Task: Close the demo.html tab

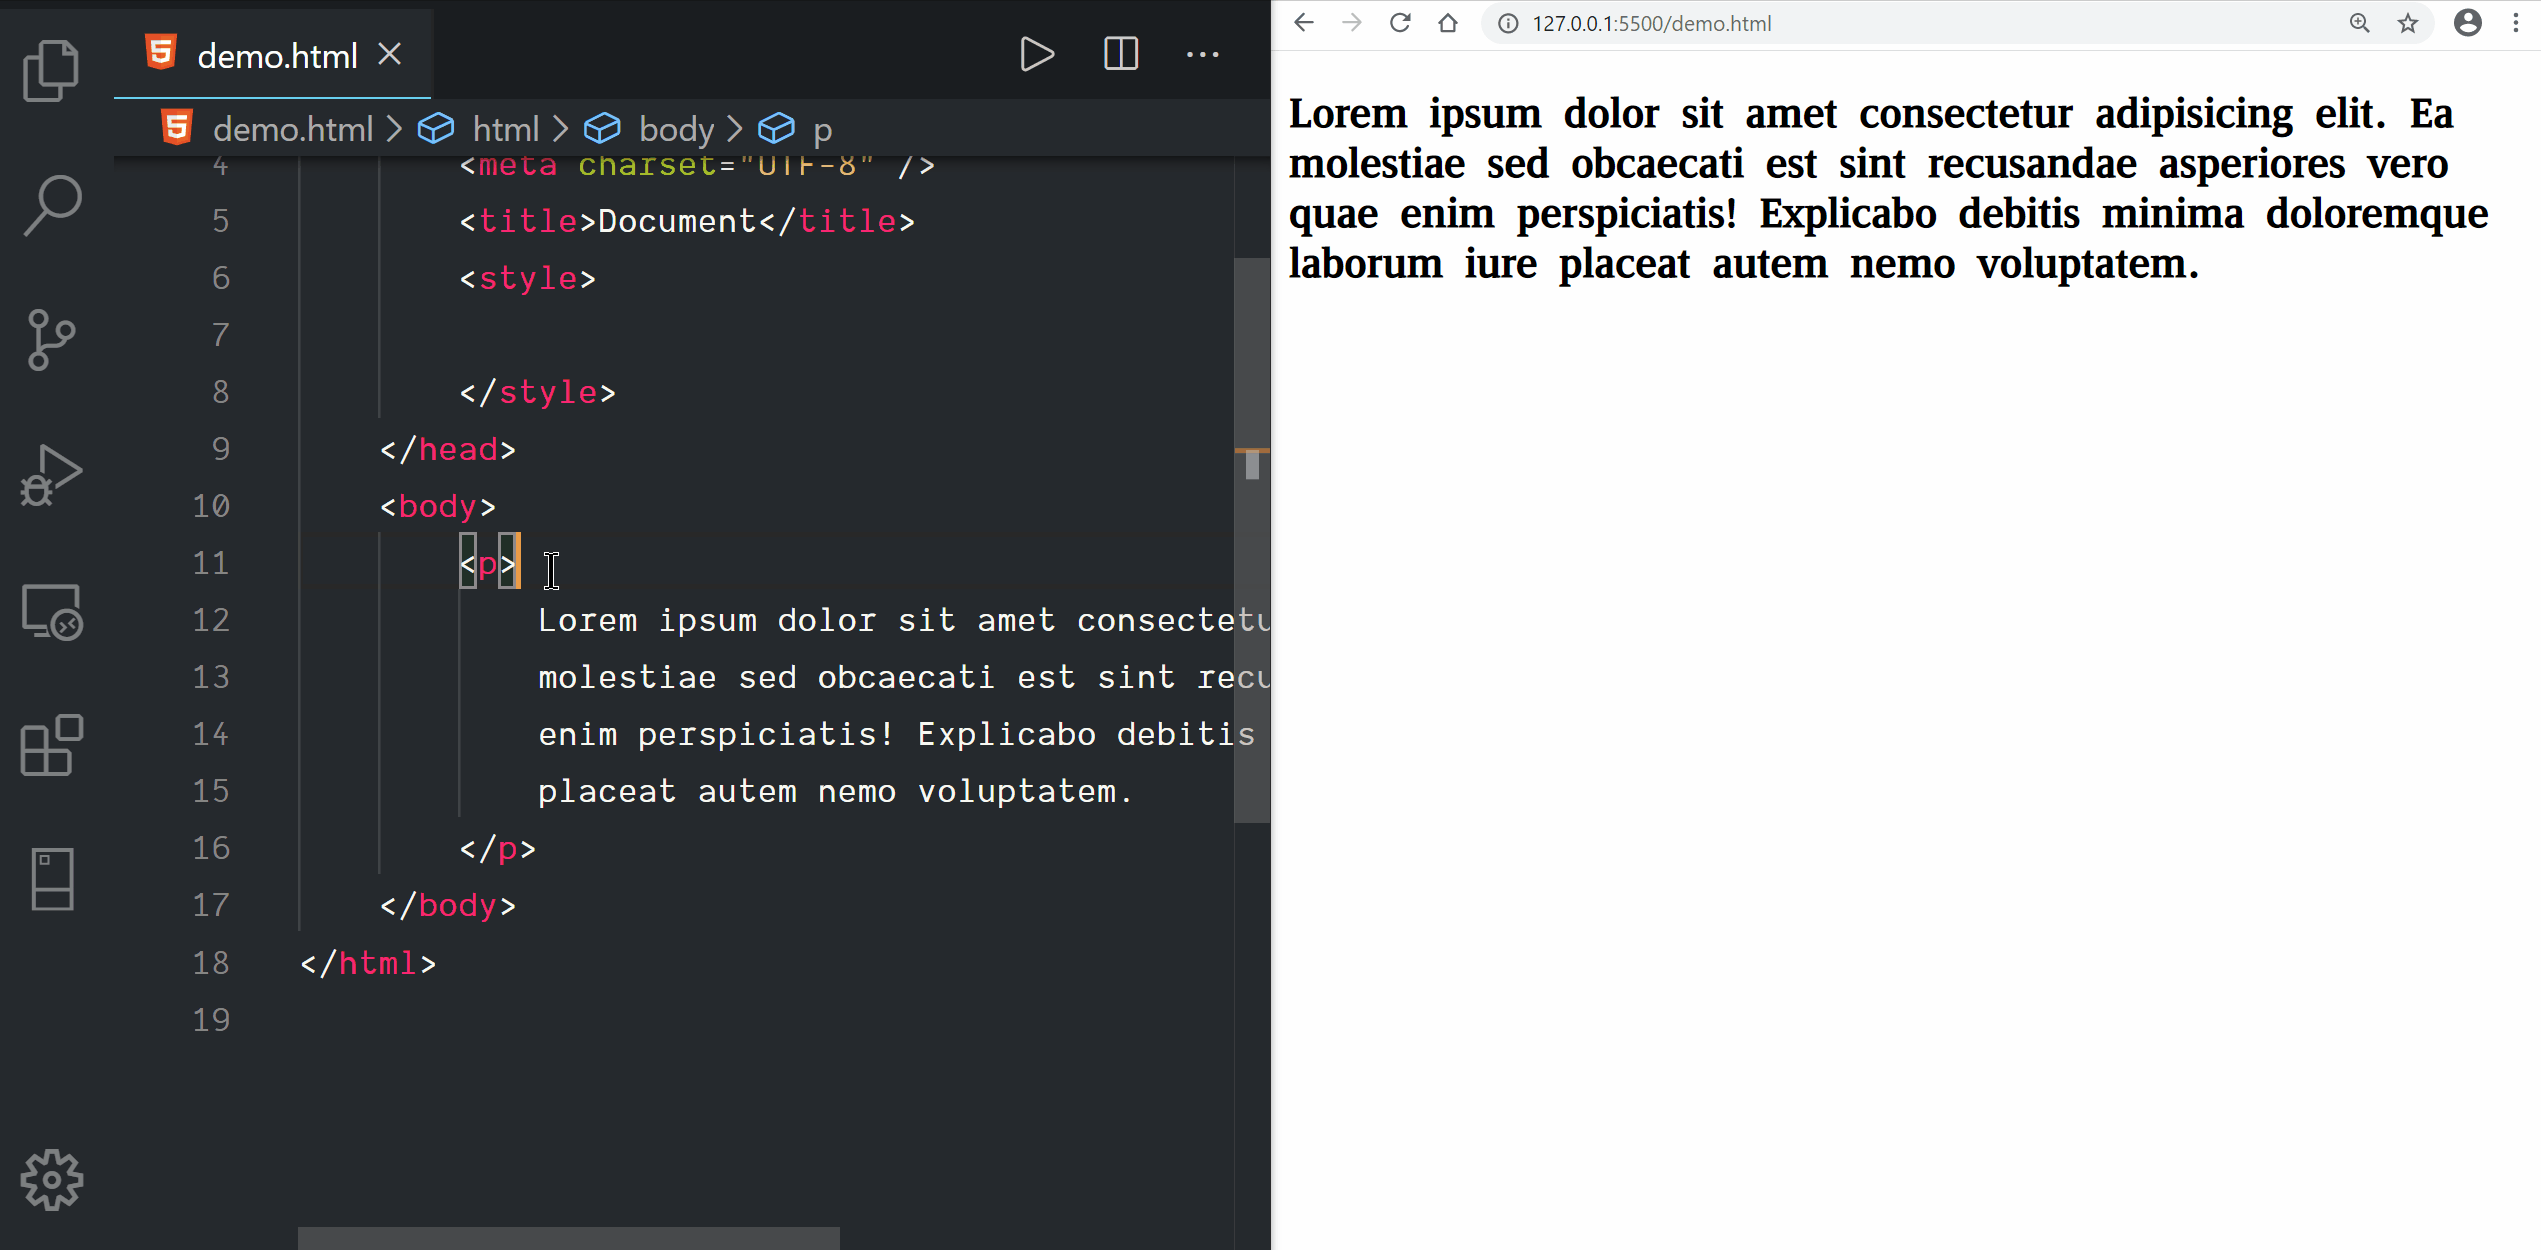Action: [390, 54]
